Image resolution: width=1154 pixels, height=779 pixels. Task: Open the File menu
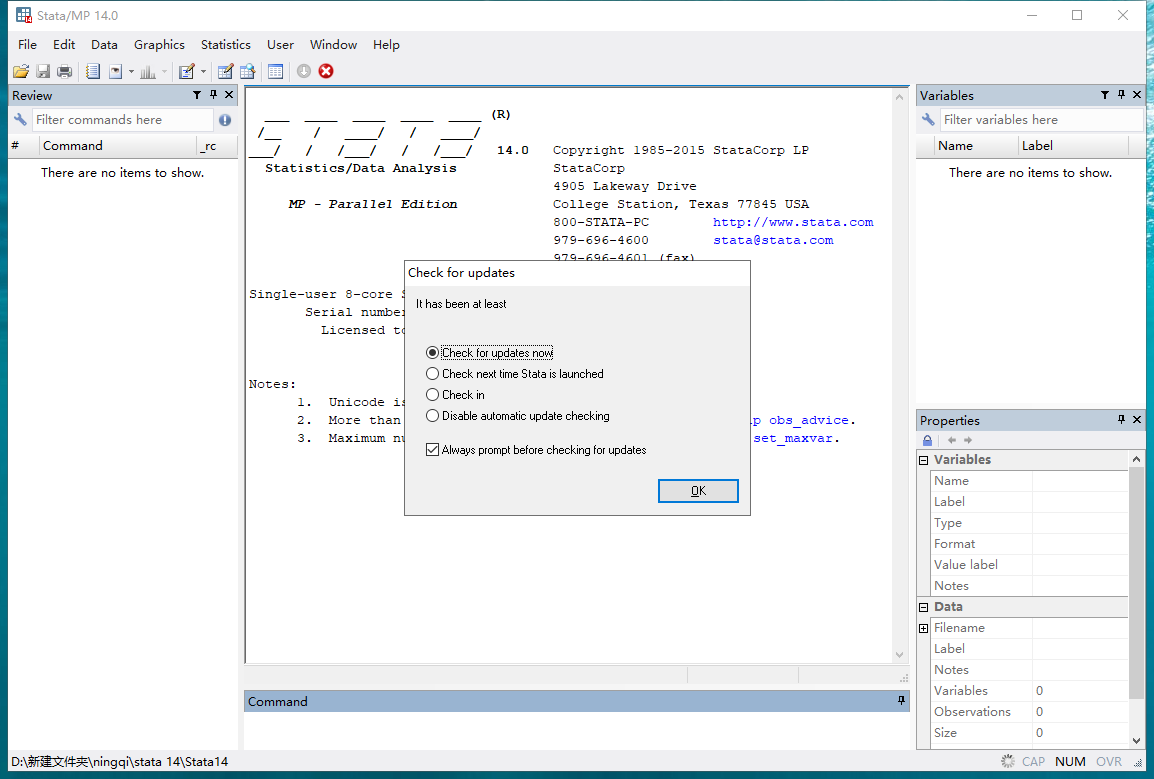tap(27, 45)
